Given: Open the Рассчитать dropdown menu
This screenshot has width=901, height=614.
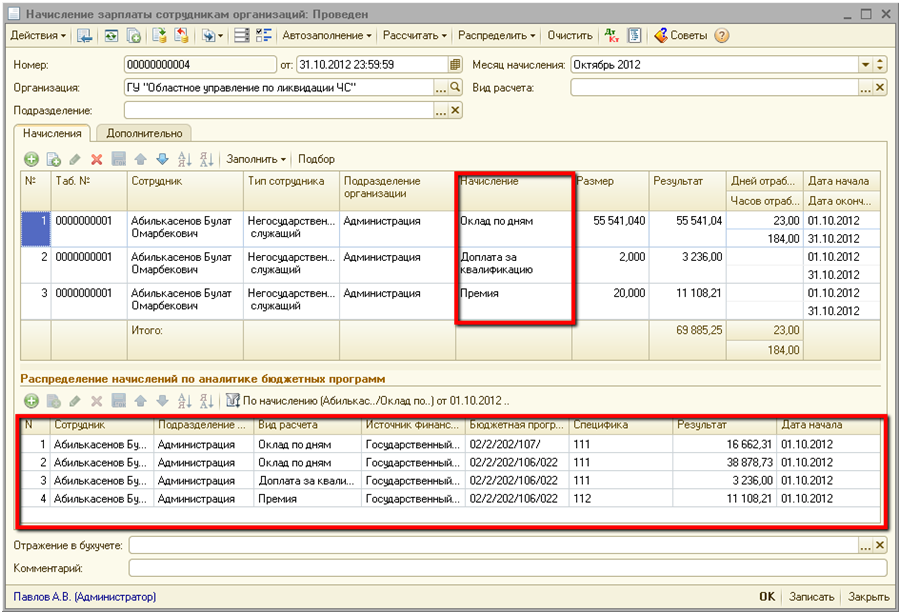Looking at the screenshot, I should [416, 35].
